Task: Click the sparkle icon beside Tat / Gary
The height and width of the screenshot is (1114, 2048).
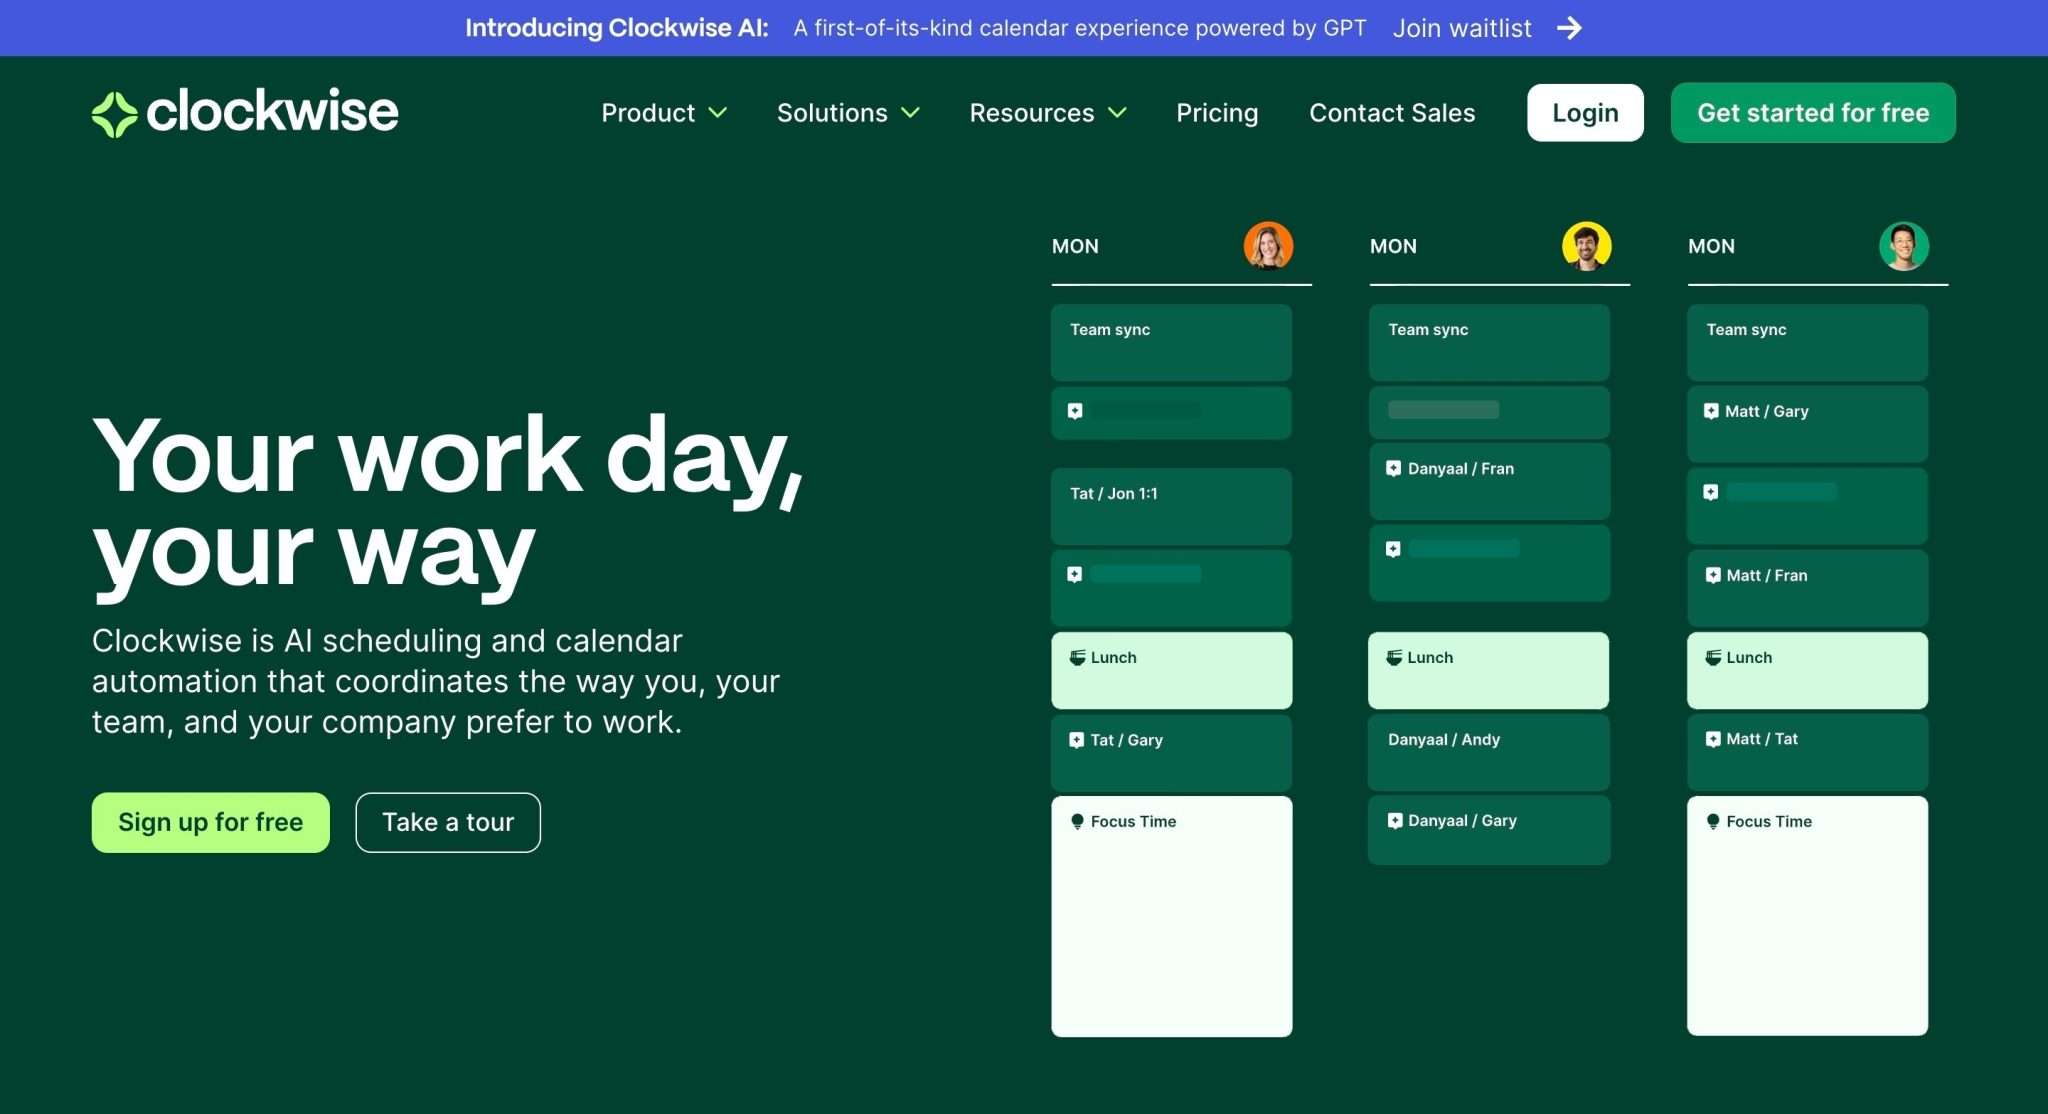Action: 1076,740
